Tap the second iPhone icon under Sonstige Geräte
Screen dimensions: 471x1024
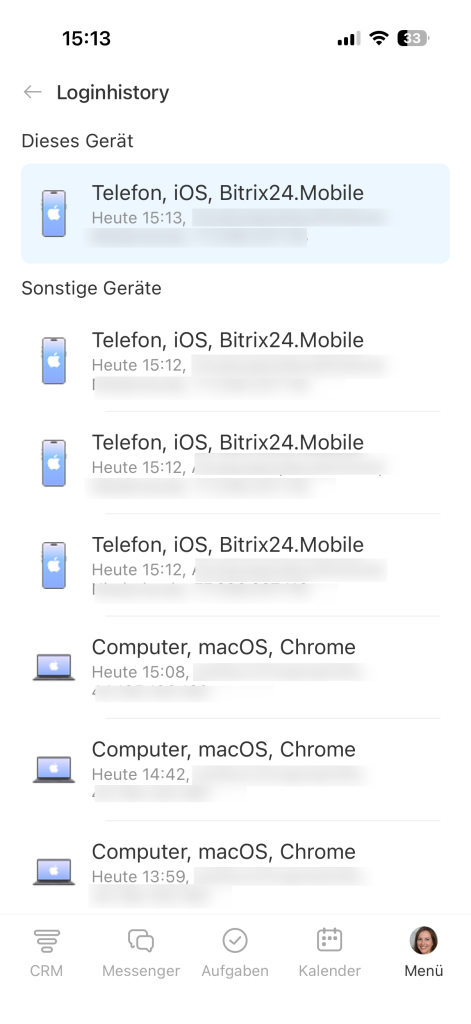(54, 463)
